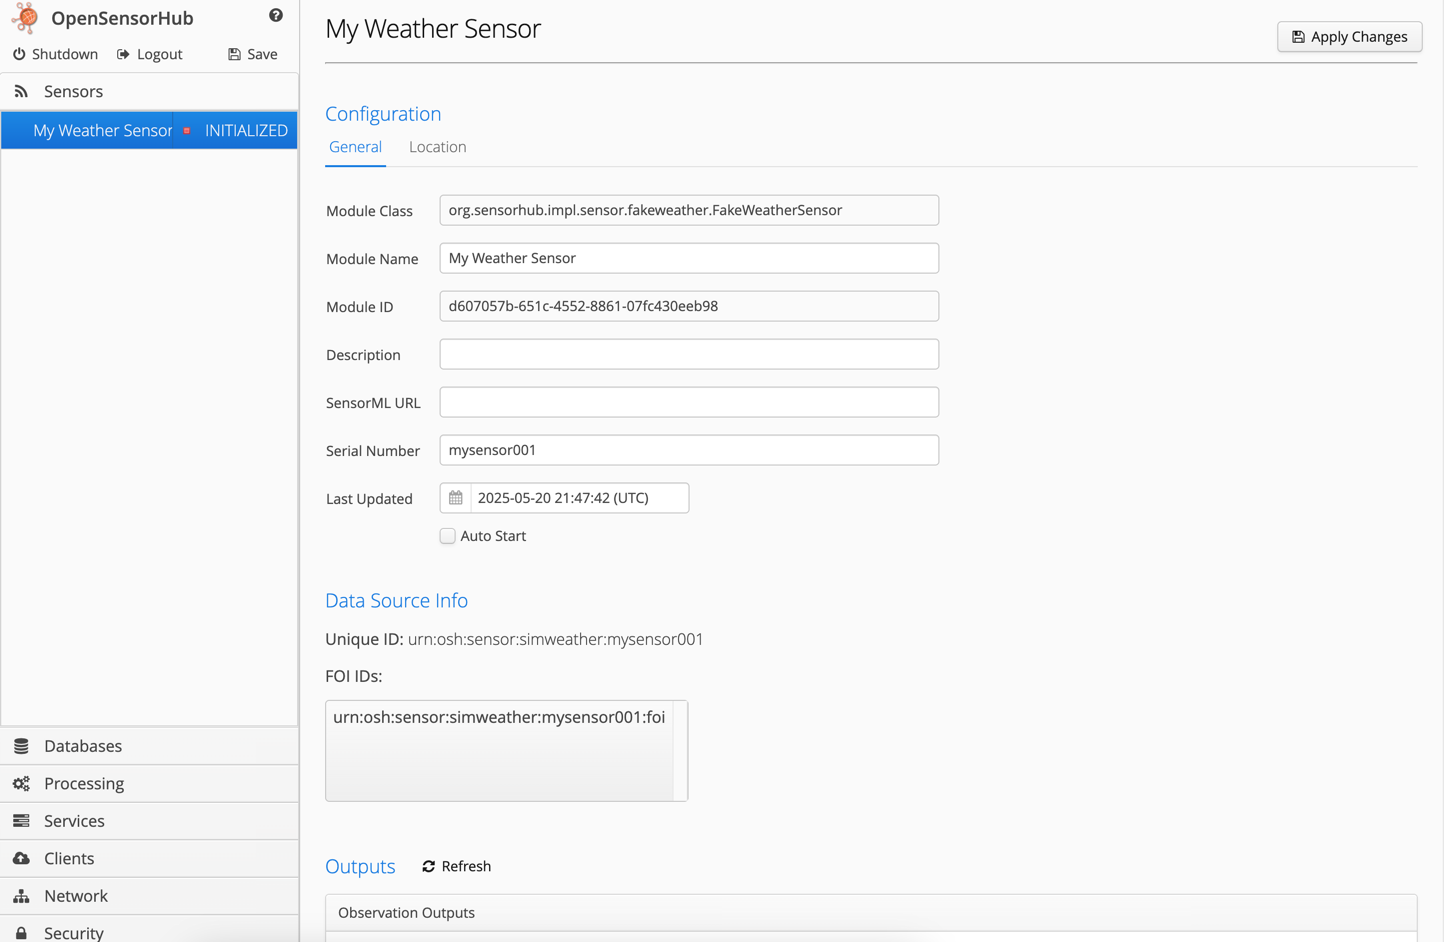The height and width of the screenshot is (942, 1444).
Task: Click the OpenSensorHub logo
Action: (25, 17)
